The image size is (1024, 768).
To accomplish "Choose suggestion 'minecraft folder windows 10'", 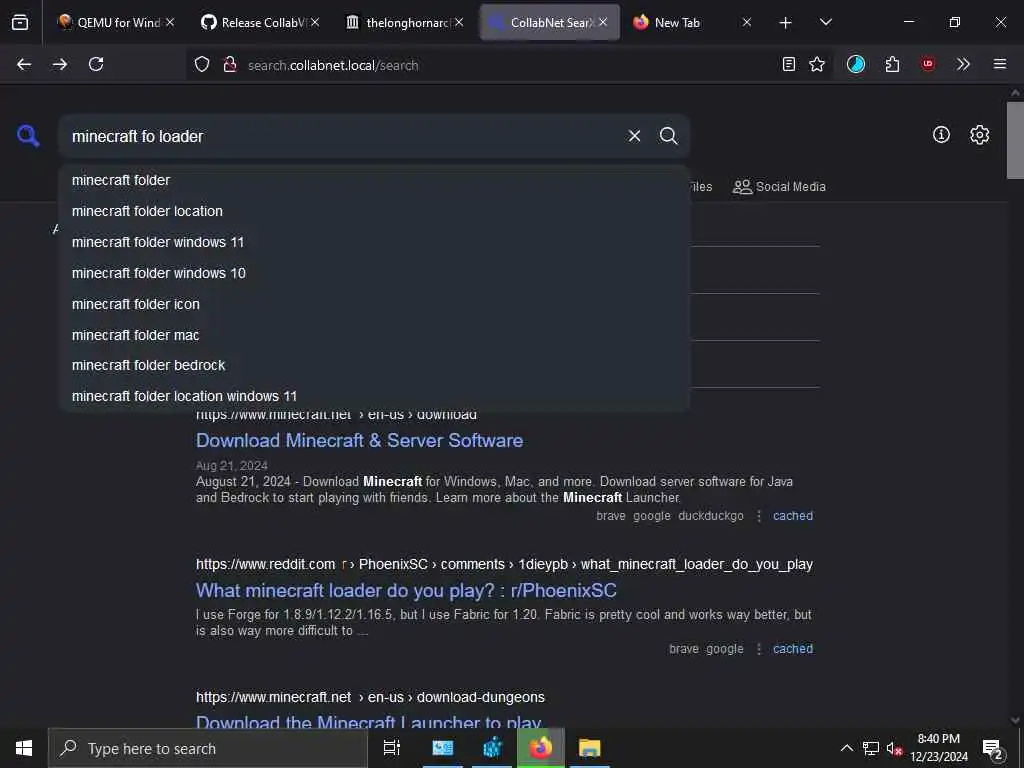I will click(374, 273).
